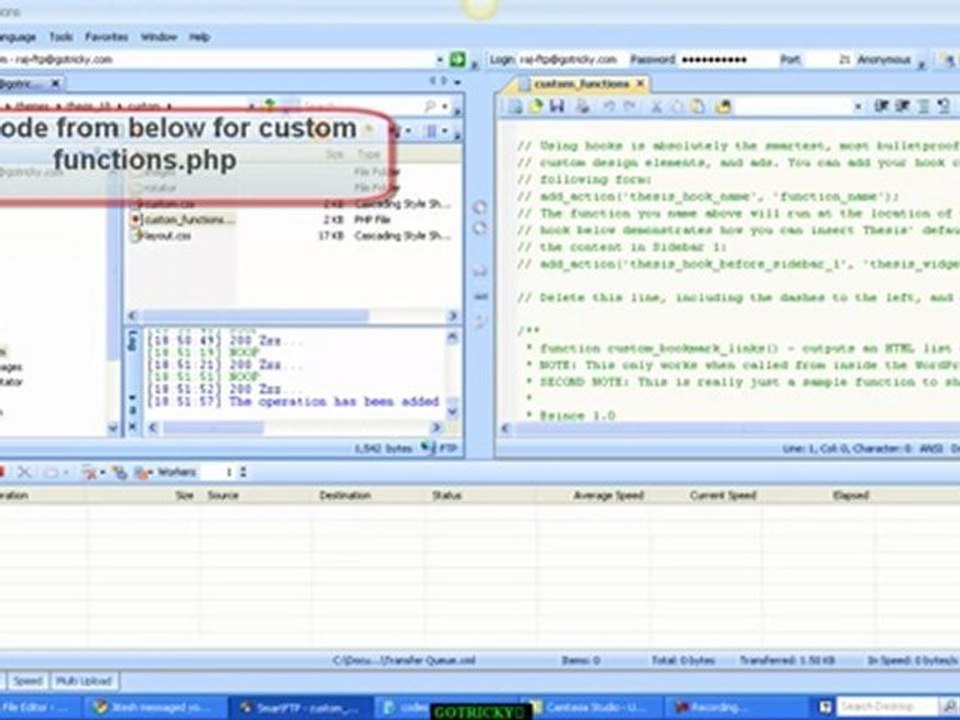
Task: Click the word wrap icon at editor toolbar end
Action: pos(943,106)
